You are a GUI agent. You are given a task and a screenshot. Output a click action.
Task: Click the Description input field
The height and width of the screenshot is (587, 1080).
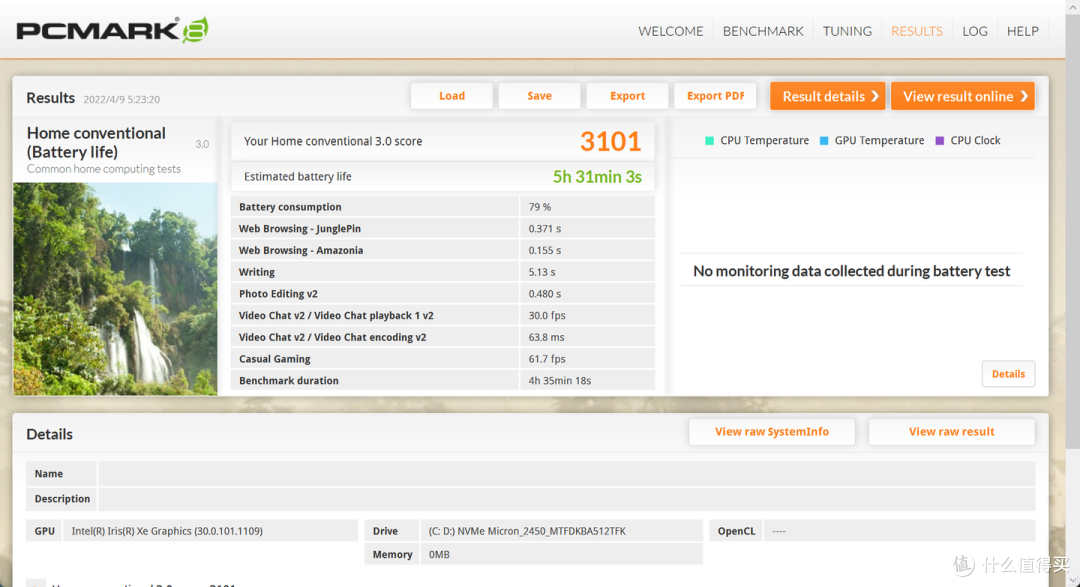[566, 499]
